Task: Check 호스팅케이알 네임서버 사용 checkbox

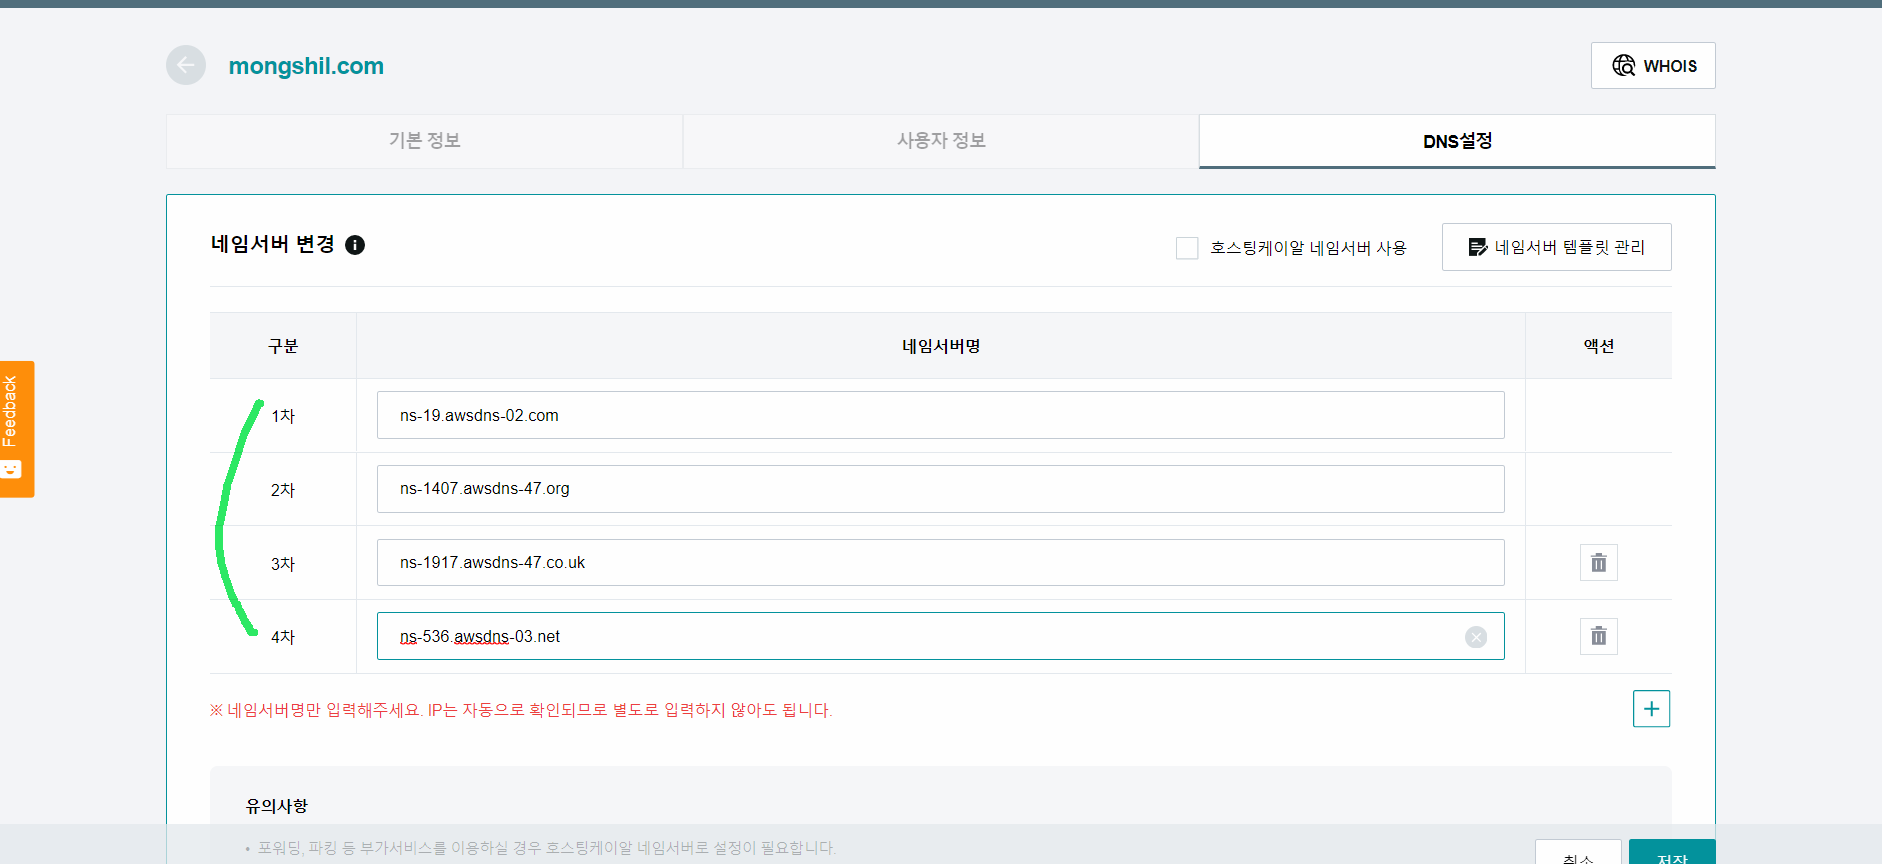Action: (1187, 248)
